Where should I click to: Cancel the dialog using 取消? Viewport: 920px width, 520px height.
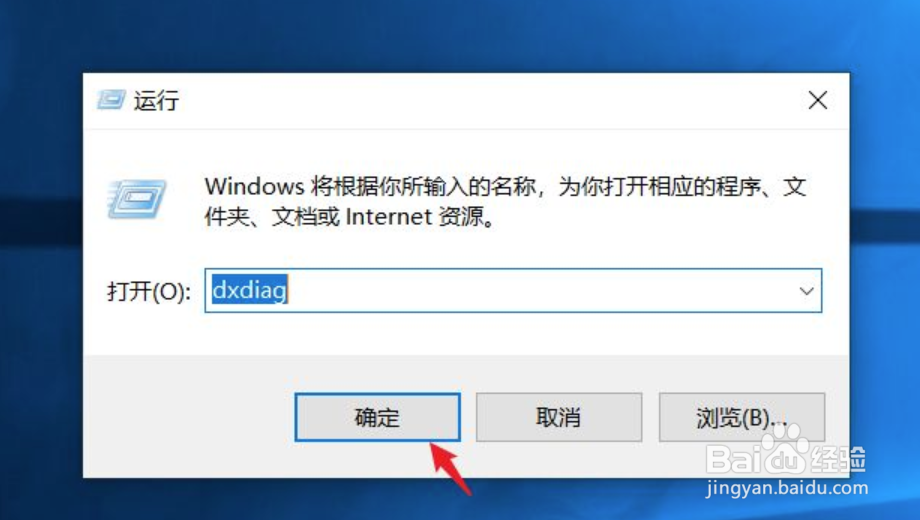click(x=559, y=417)
